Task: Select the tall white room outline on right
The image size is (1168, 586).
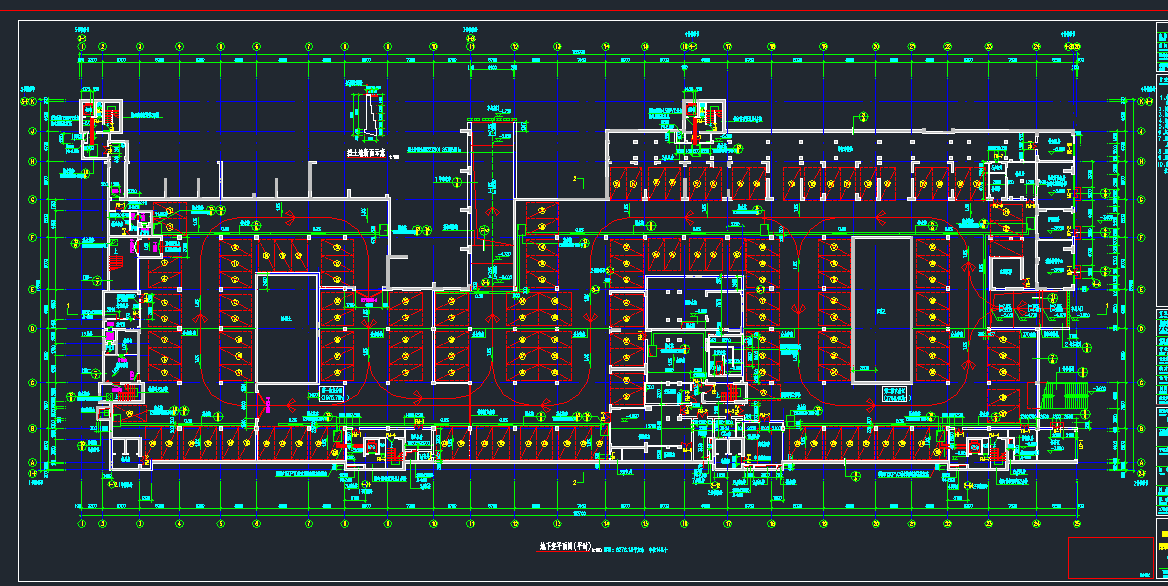Action: (881, 309)
